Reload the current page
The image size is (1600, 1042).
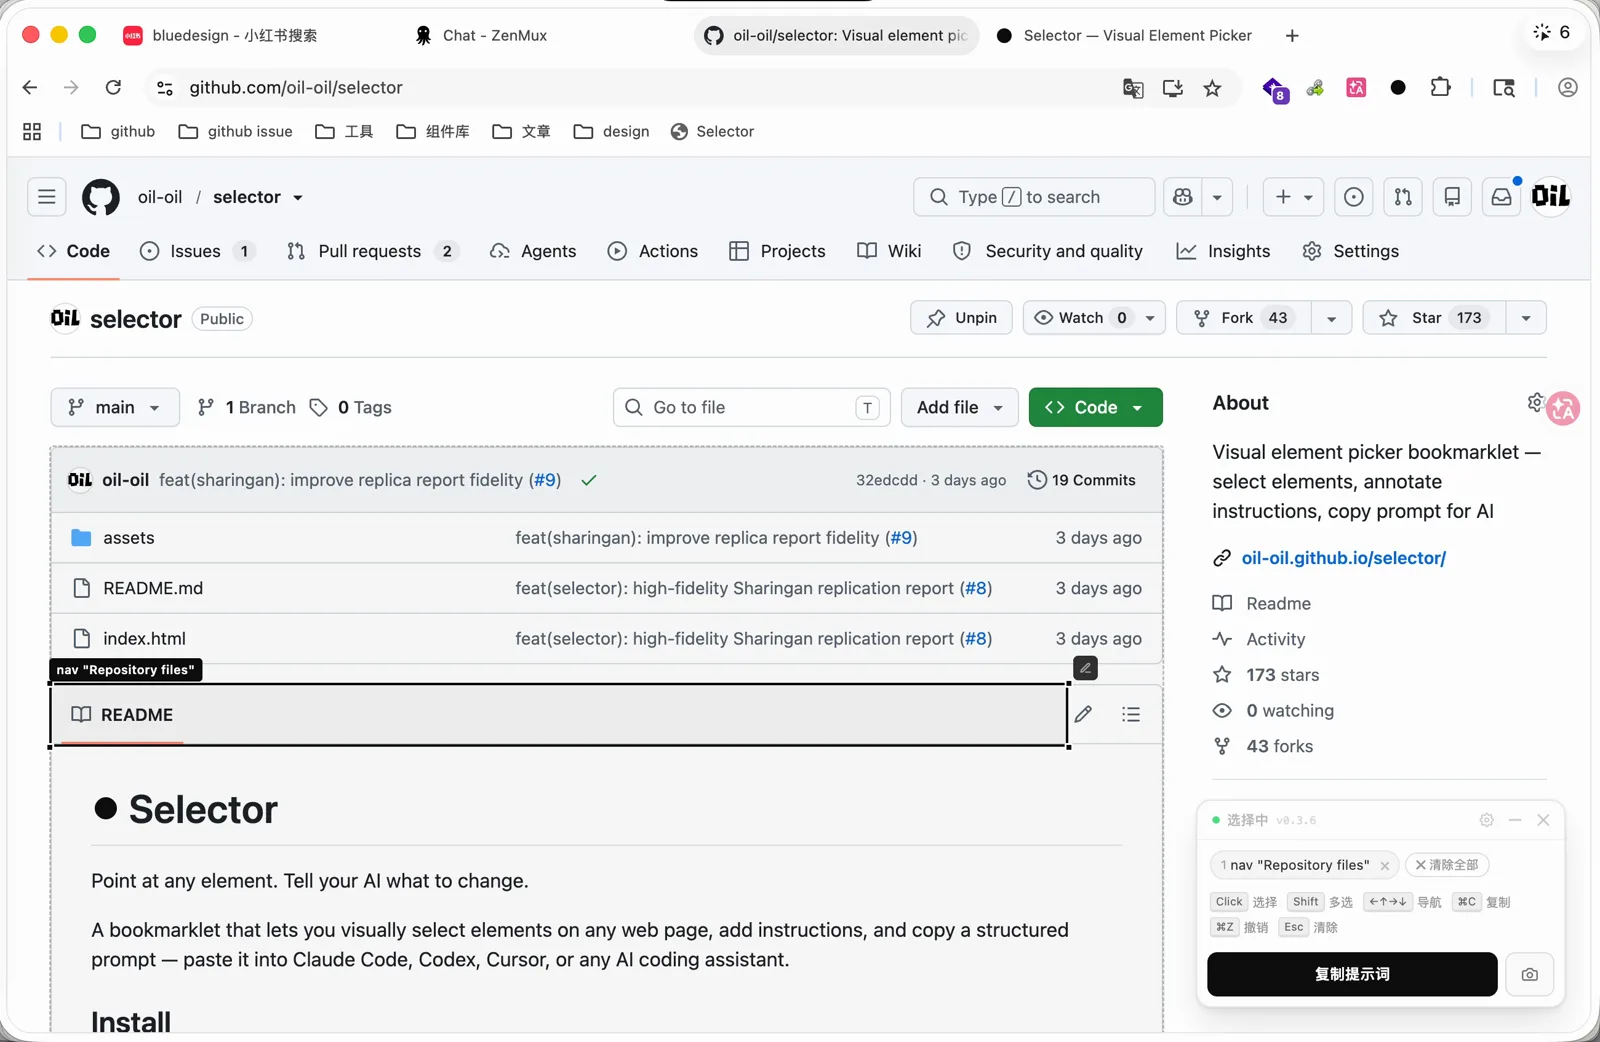[x=113, y=88]
